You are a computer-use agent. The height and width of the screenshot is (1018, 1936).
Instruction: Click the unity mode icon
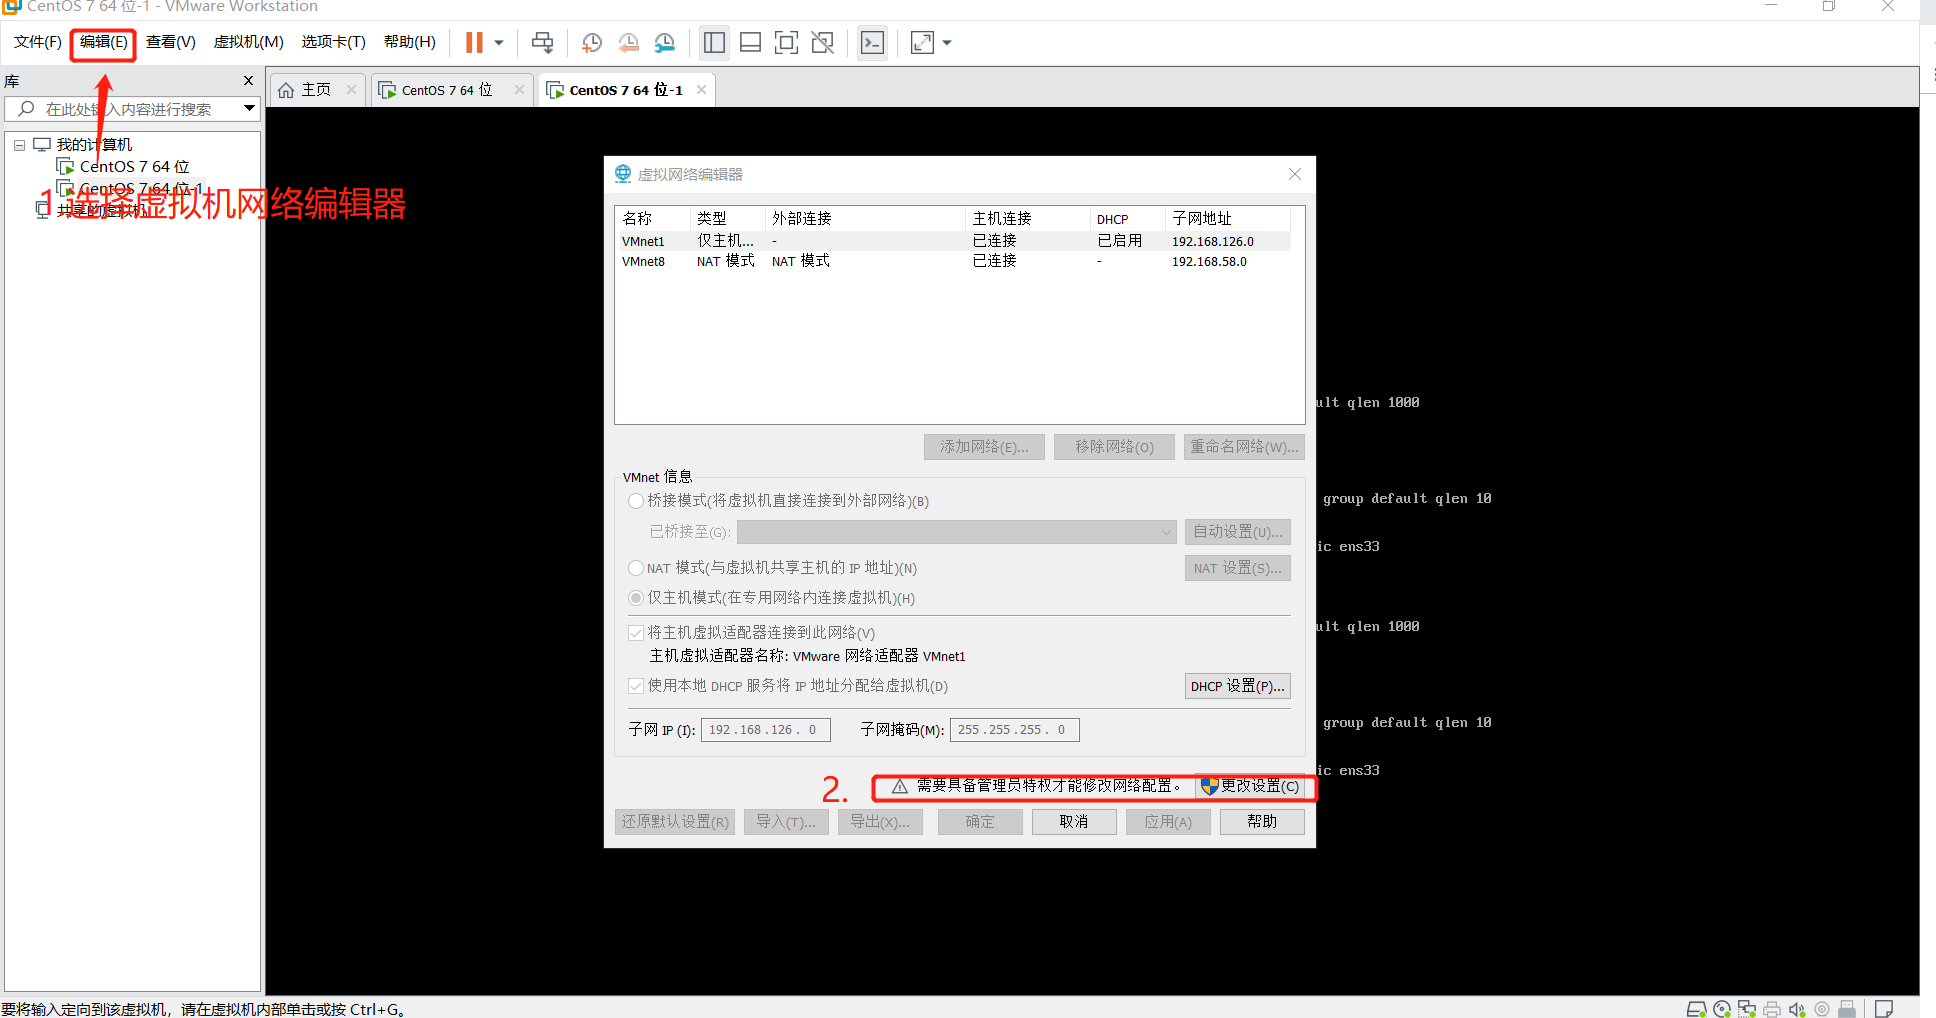coord(823,43)
